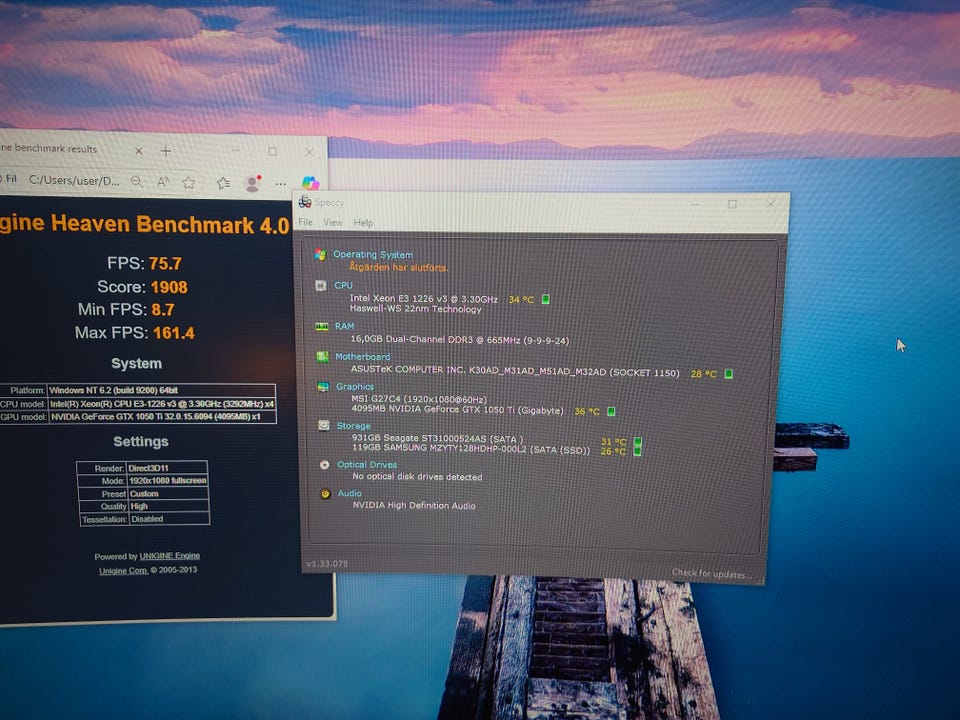The width and height of the screenshot is (960, 720).
Task: Click the Operating System icon in Speccy
Action: click(320, 254)
